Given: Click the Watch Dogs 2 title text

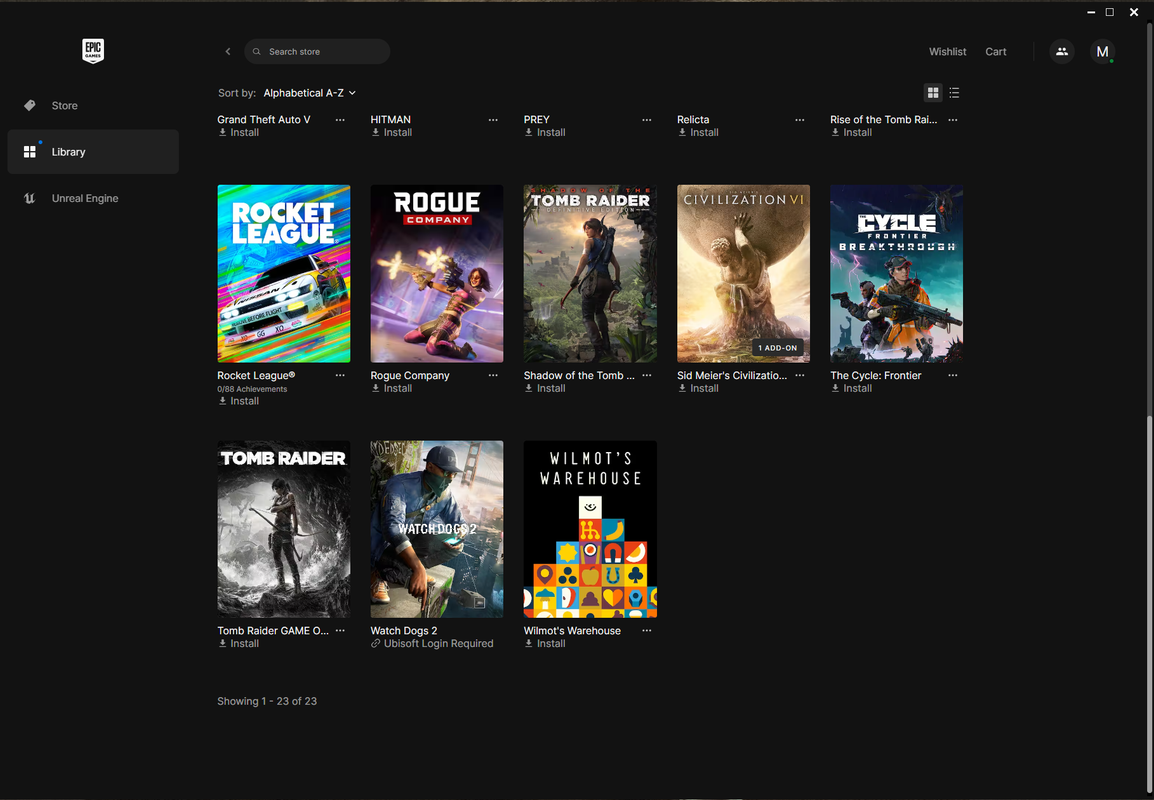Looking at the screenshot, I should (x=403, y=631).
